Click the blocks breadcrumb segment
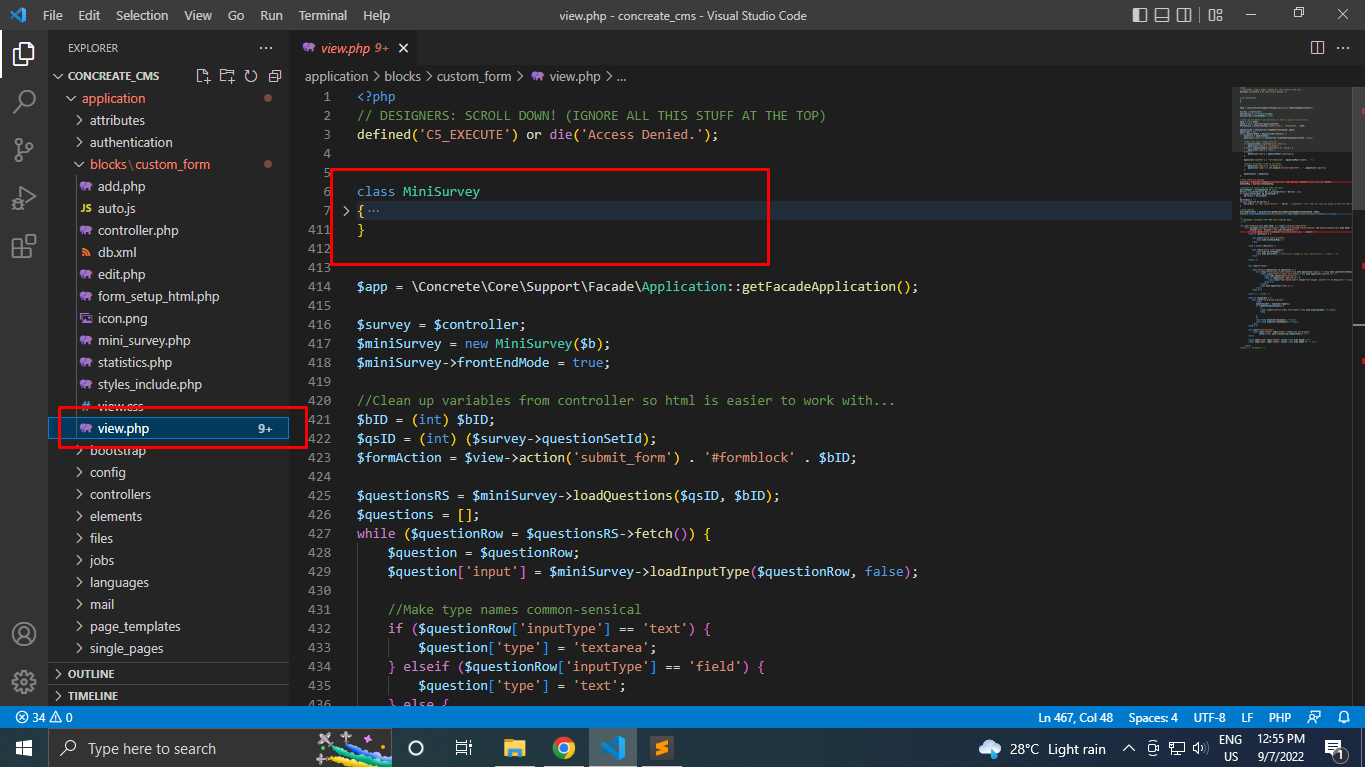The height and width of the screenshot is (767, 1365). pos(403,76)
